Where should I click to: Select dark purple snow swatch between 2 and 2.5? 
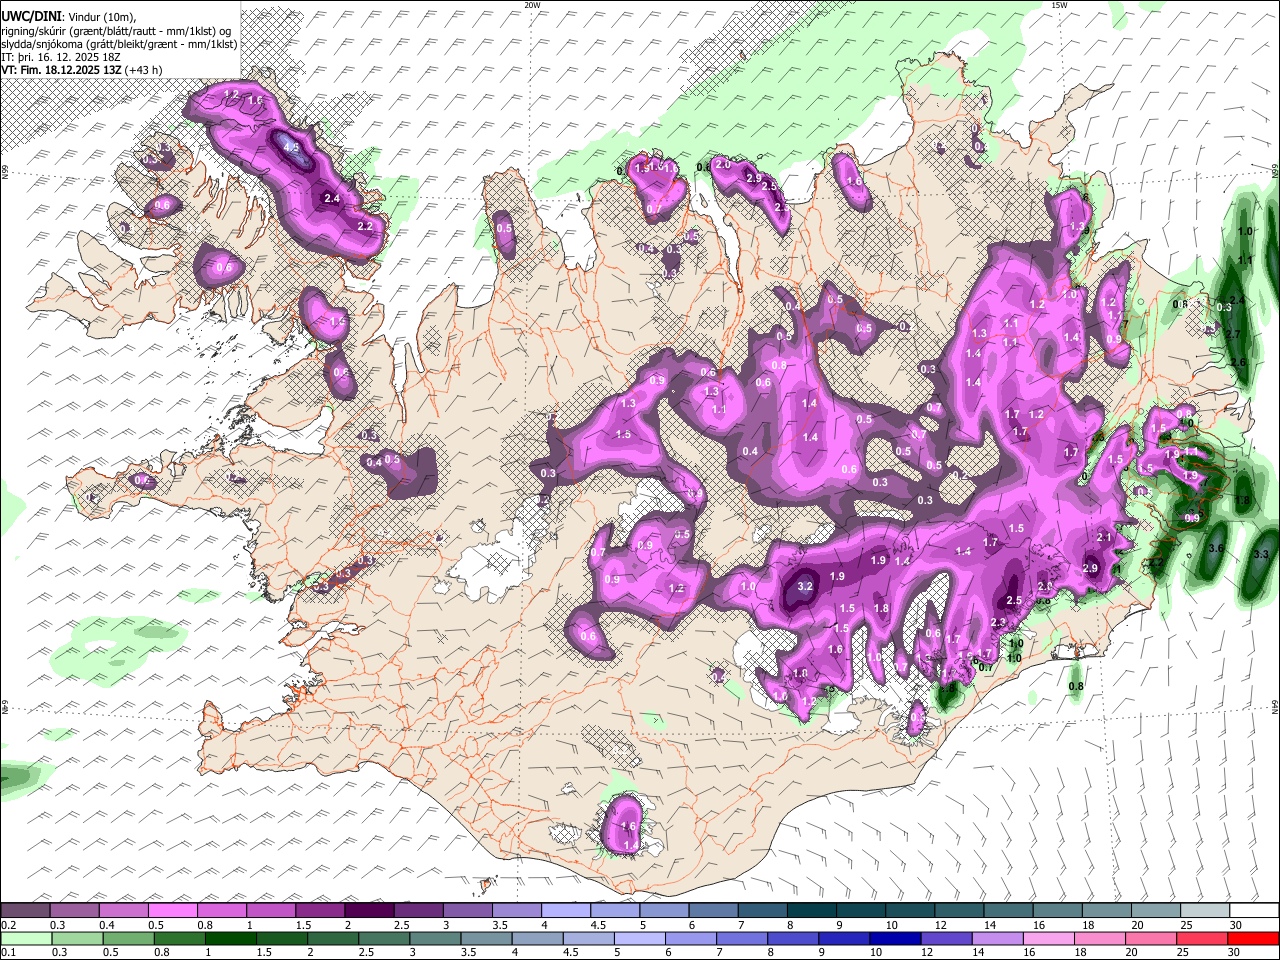(x=369, y=910)
